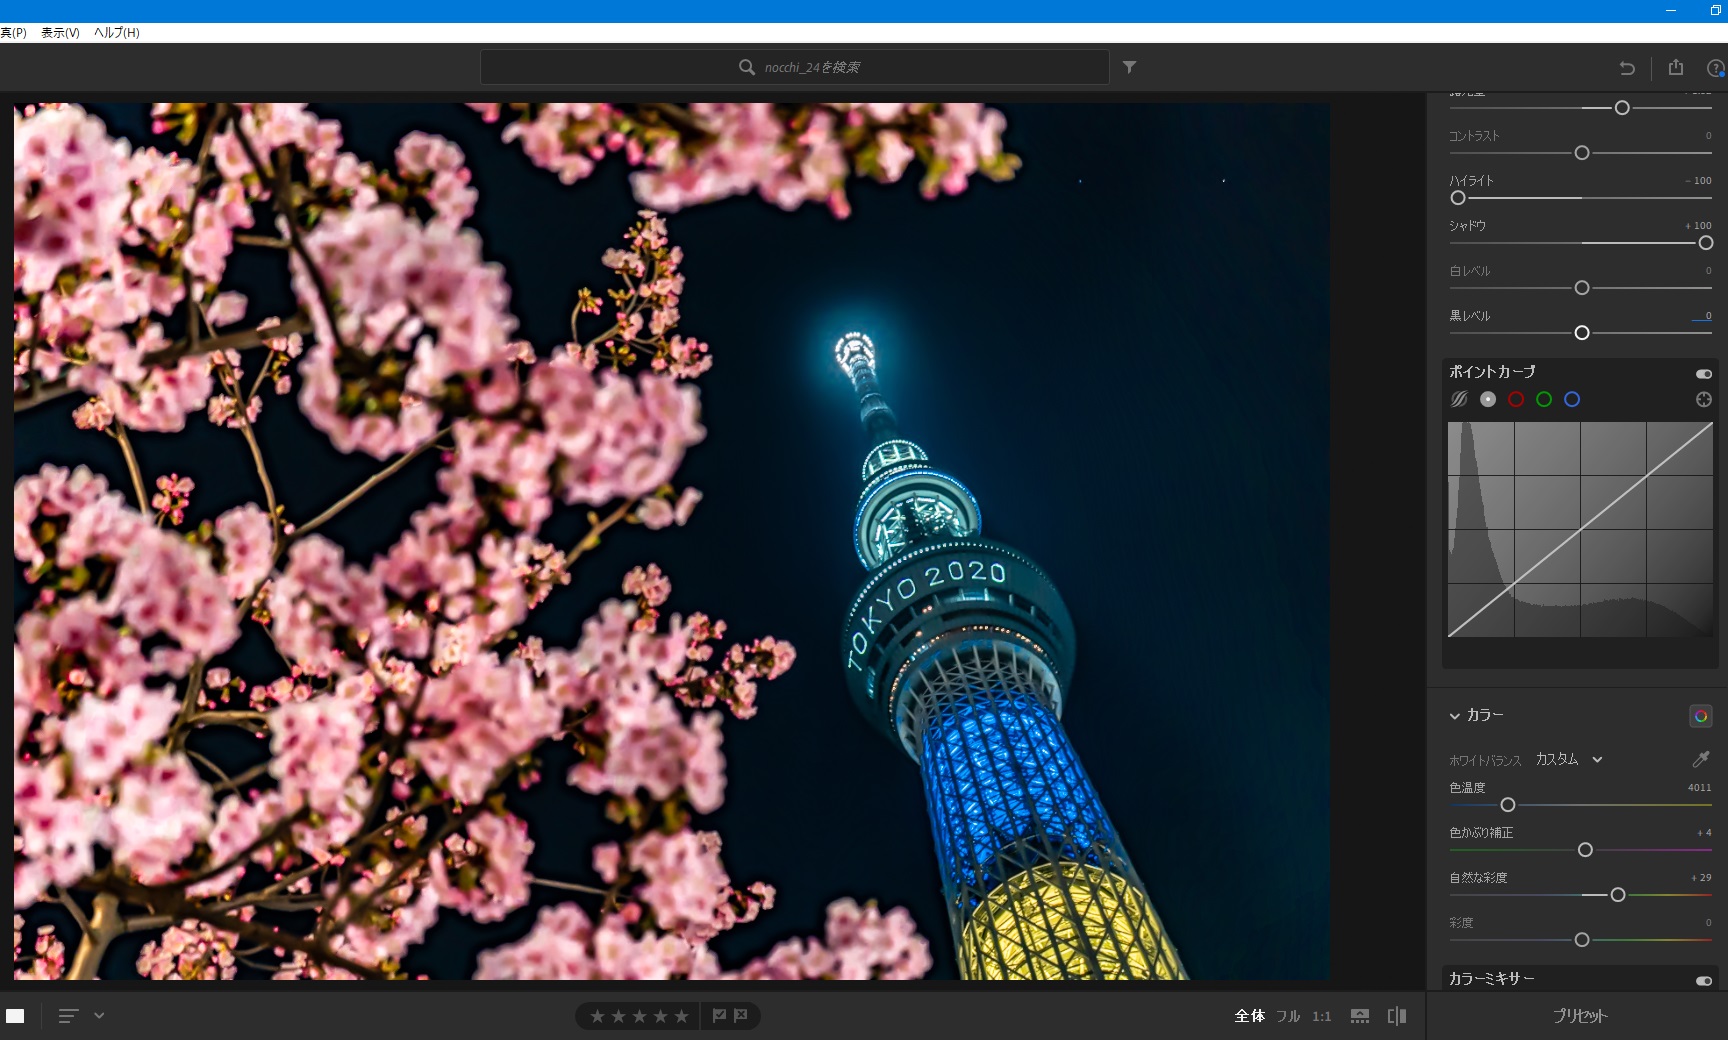The image size is (1728, 1040).
Task: Click the コントラスト slider handle
Action: pos(1582,153)
